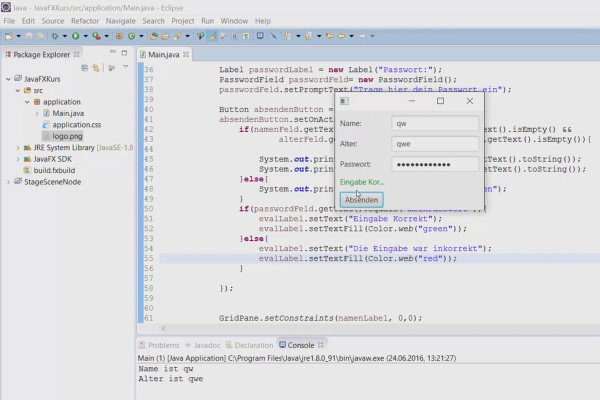Run the program with green Run icon
600x400 pixels.
75,36
